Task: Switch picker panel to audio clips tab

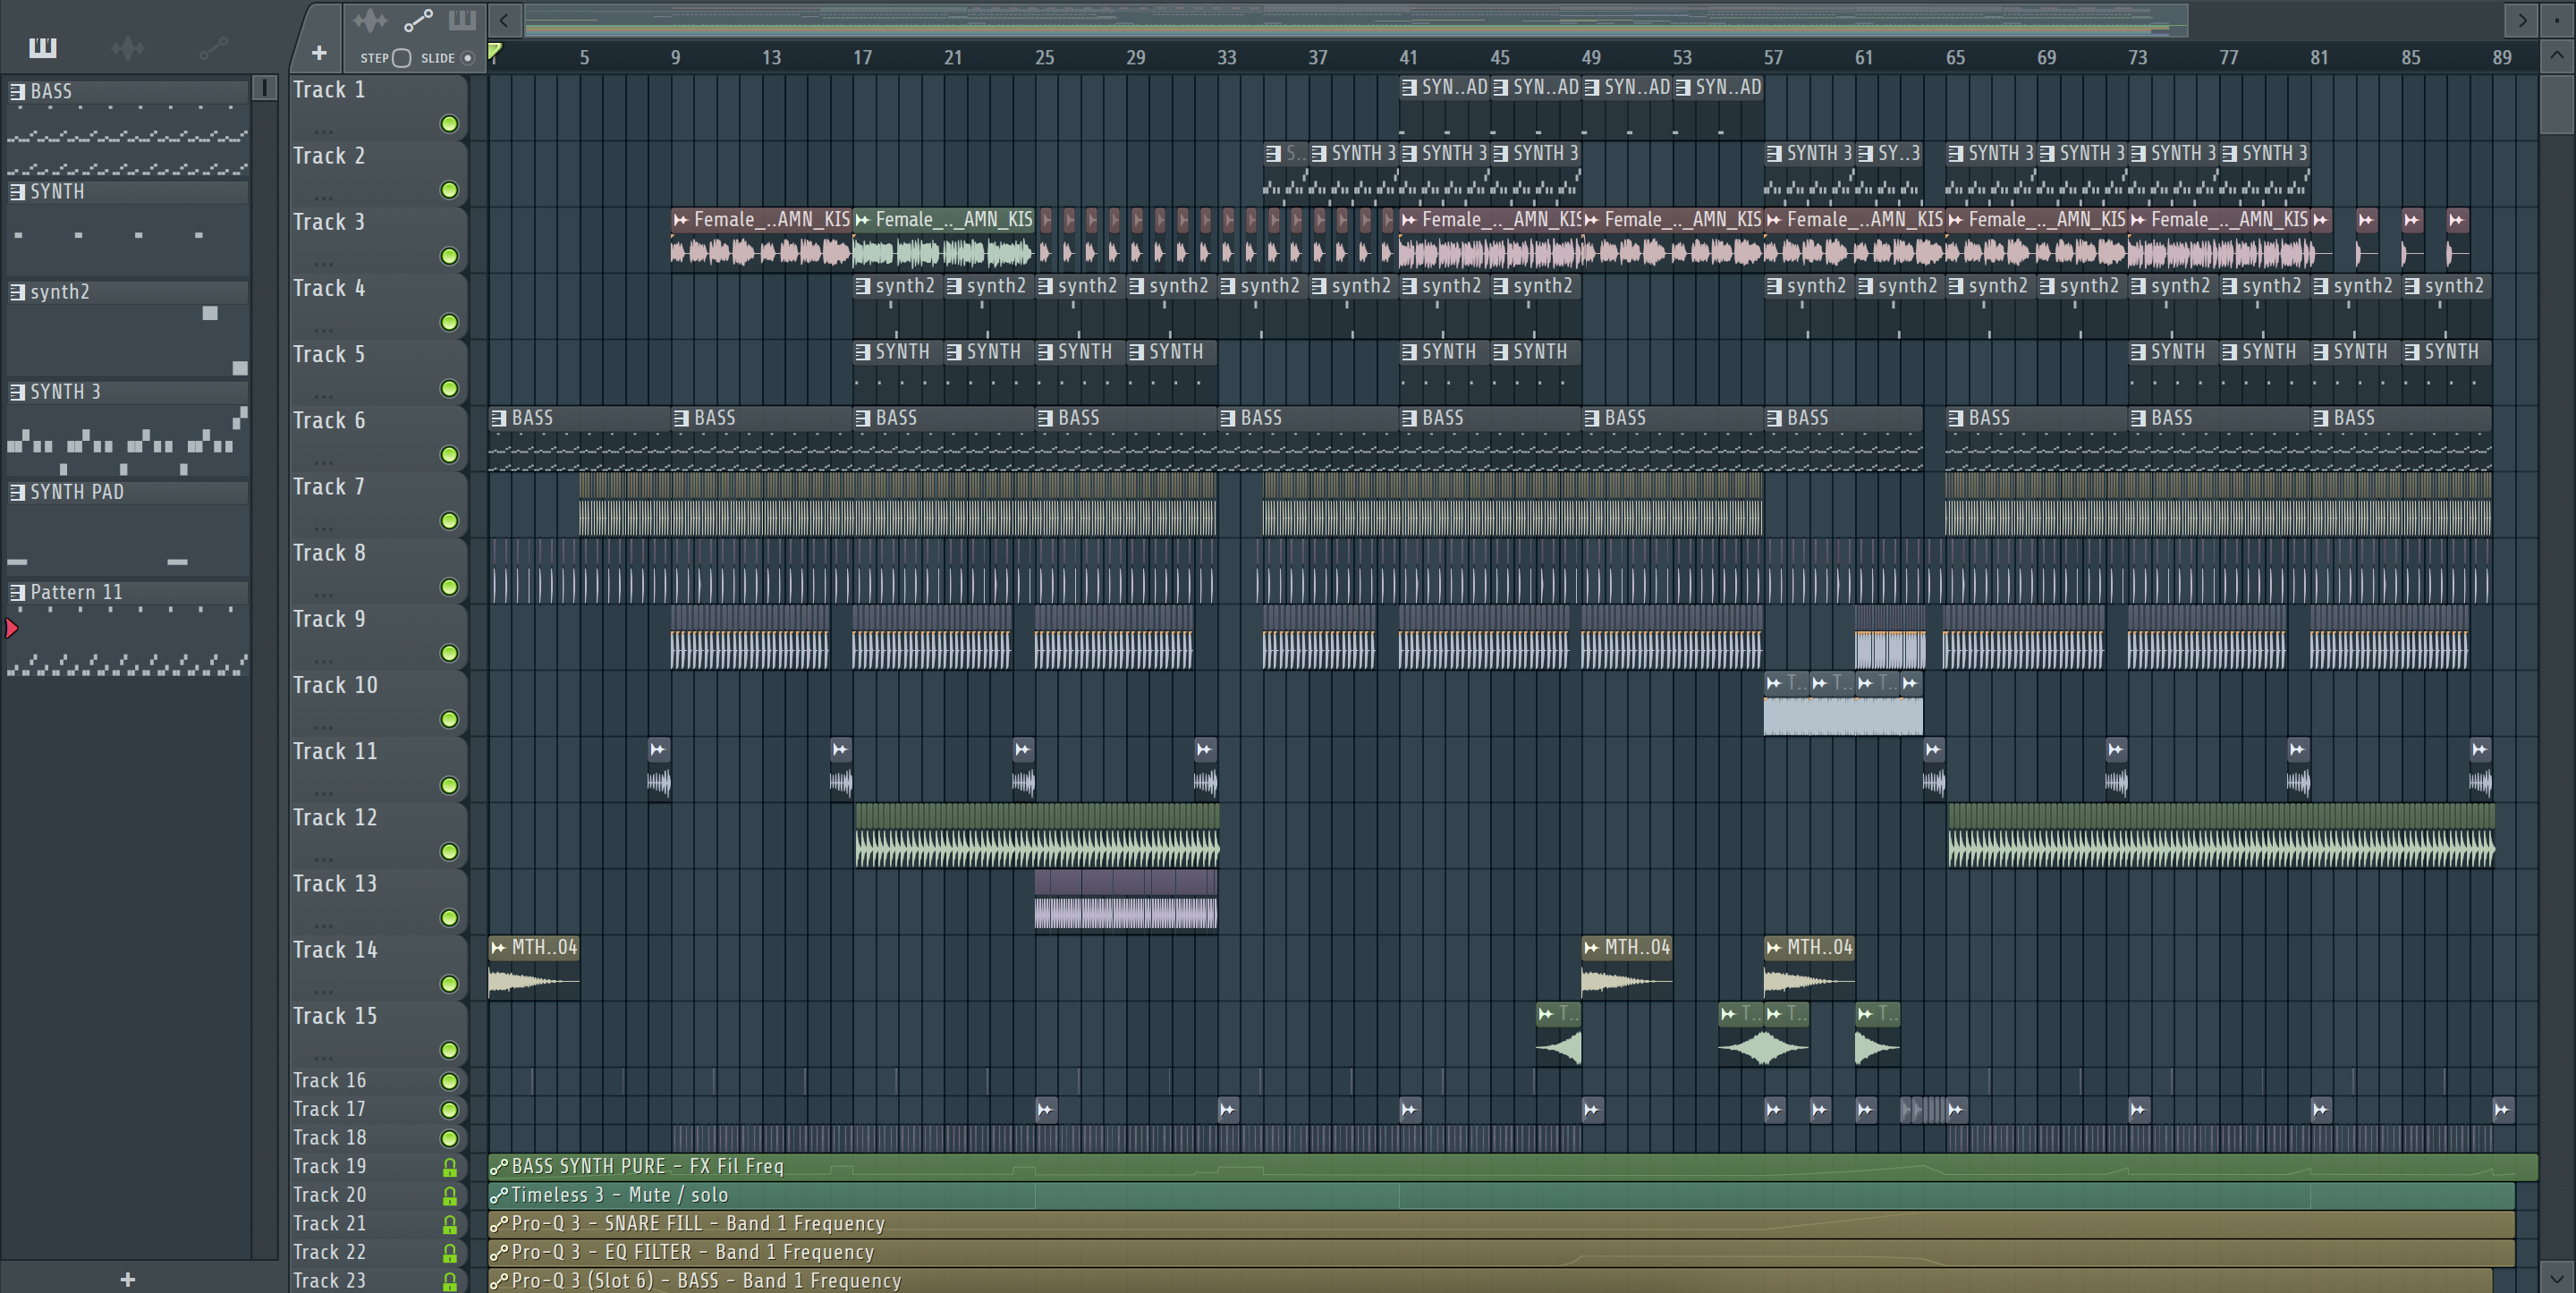Action: pos(127,47)
